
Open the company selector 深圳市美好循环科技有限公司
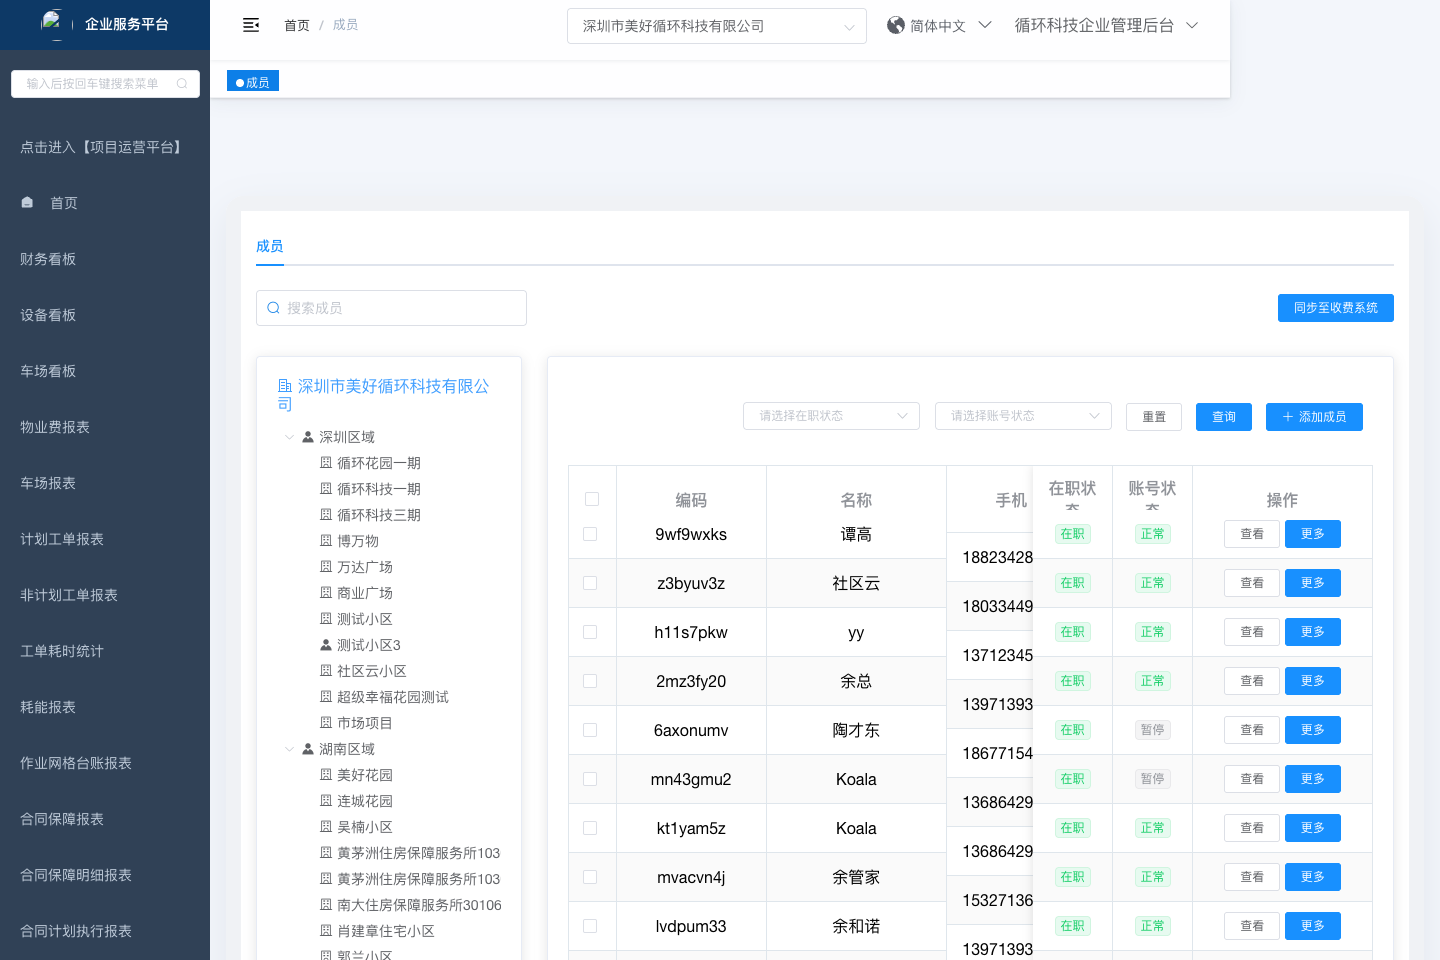point(716,26)
